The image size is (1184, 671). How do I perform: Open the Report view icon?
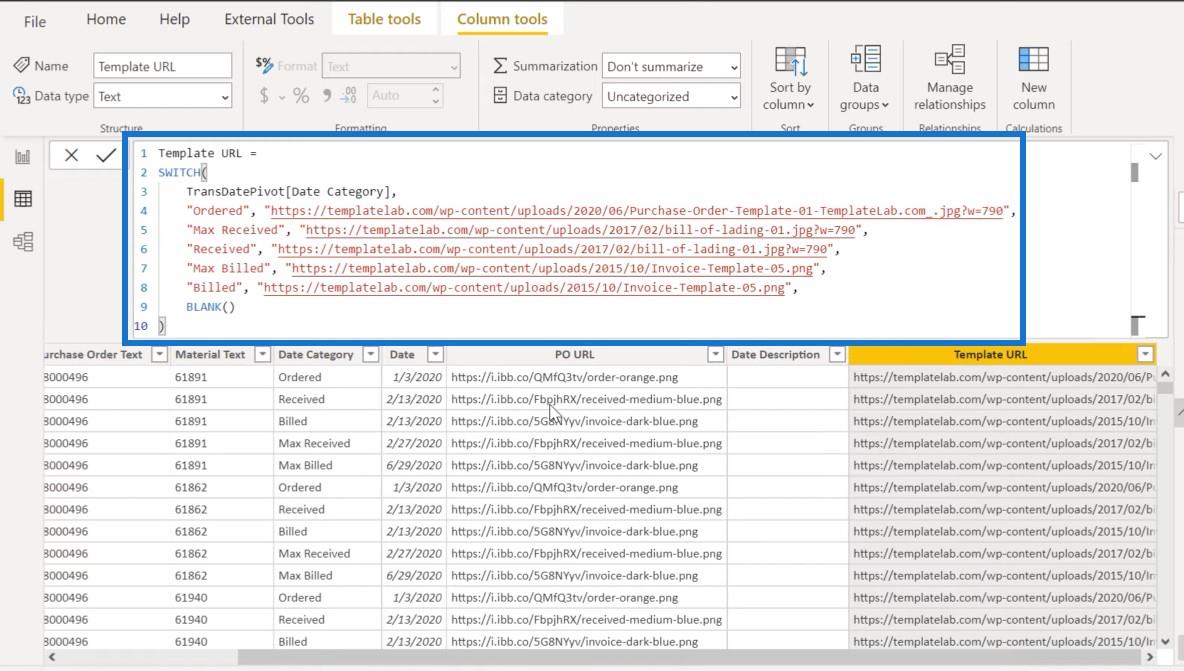(x=23, y=157)
